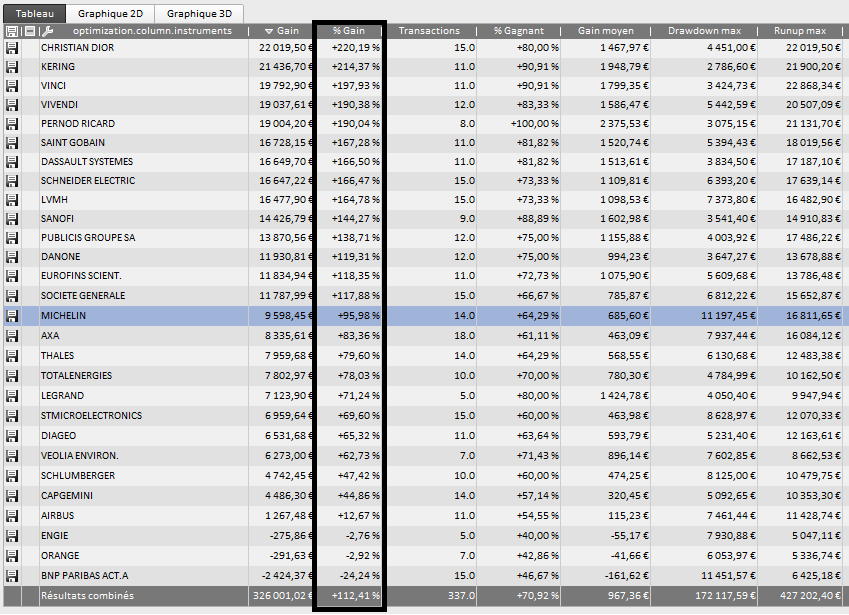The image size is (849, 615).
Task: Click gain value 22 019,50 €
Action: pos(285,48)
